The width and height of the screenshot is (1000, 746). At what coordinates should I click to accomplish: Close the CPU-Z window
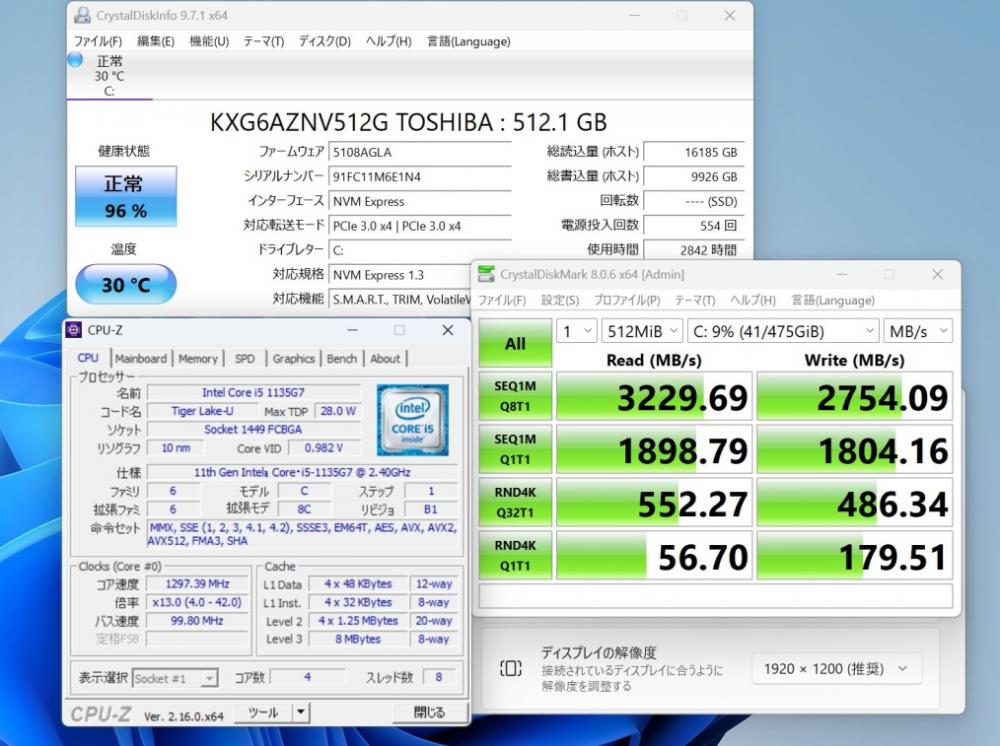point(448,330)
